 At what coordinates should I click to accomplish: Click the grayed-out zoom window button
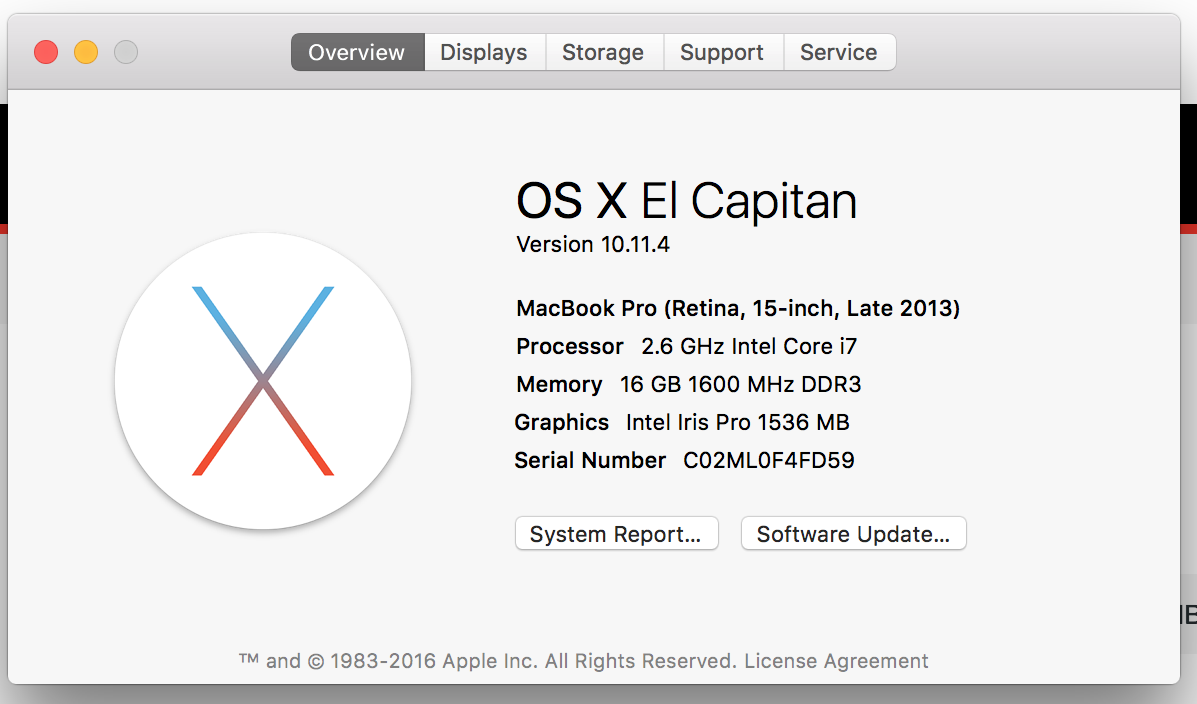click(x=126, y=52)
